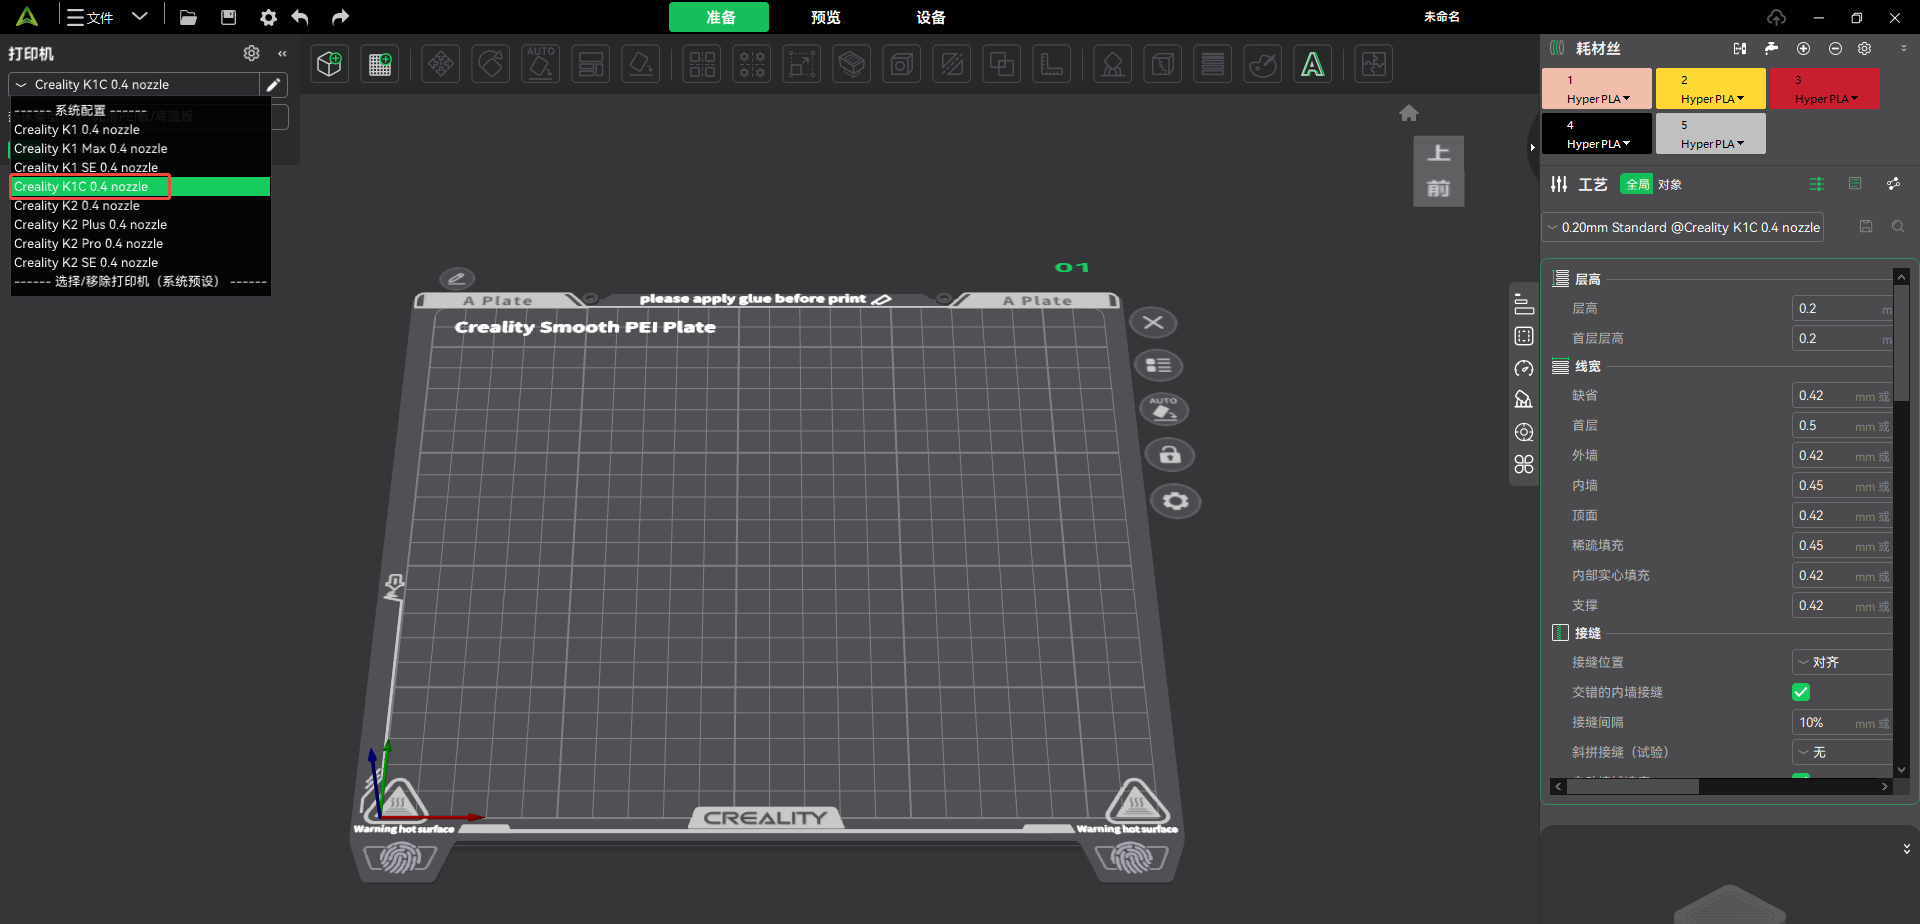Open the 0.20mm Standard process preset dropdown
This screenshot has width=1920, height=924.
1682,228
